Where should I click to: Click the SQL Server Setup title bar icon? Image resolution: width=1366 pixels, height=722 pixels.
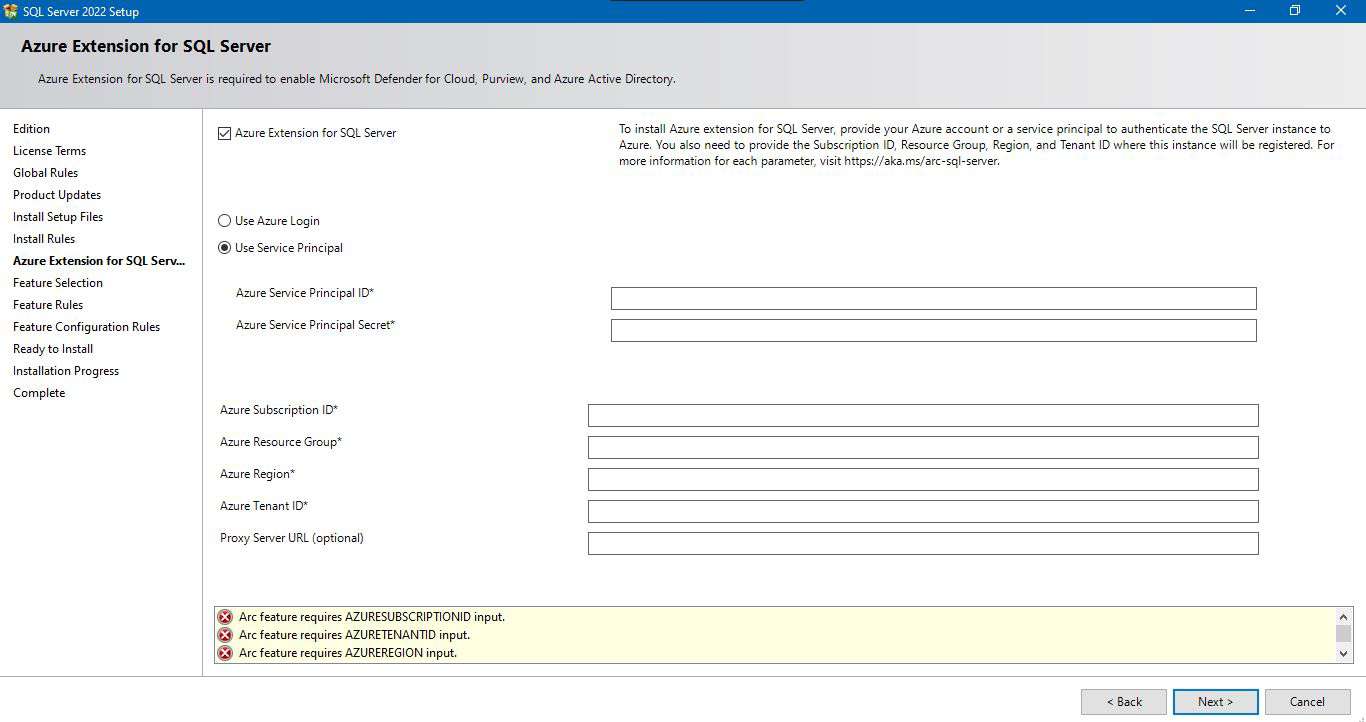tap(11, 11)
